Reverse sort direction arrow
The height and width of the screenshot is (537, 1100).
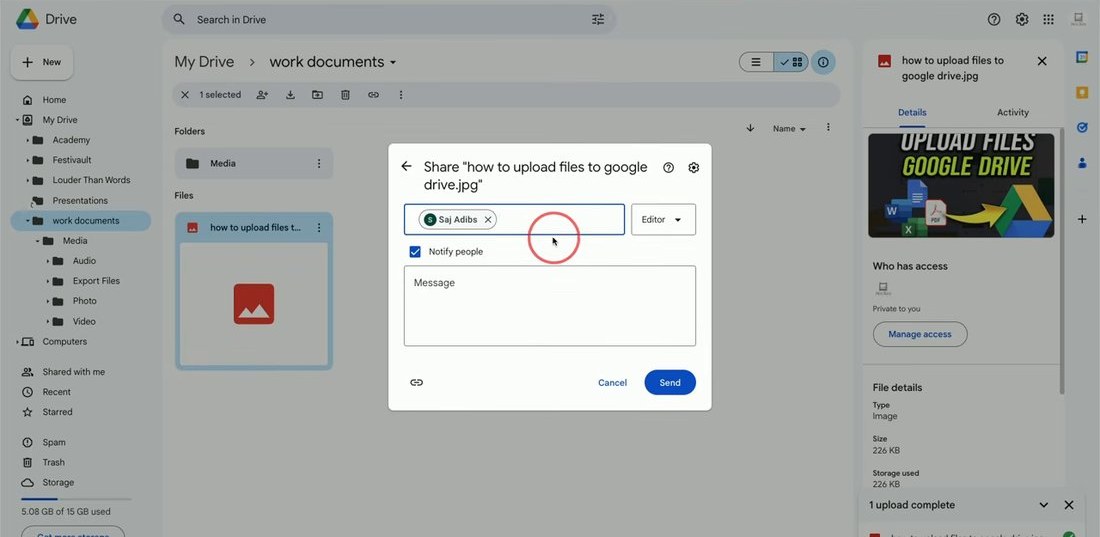coord(750,128)
